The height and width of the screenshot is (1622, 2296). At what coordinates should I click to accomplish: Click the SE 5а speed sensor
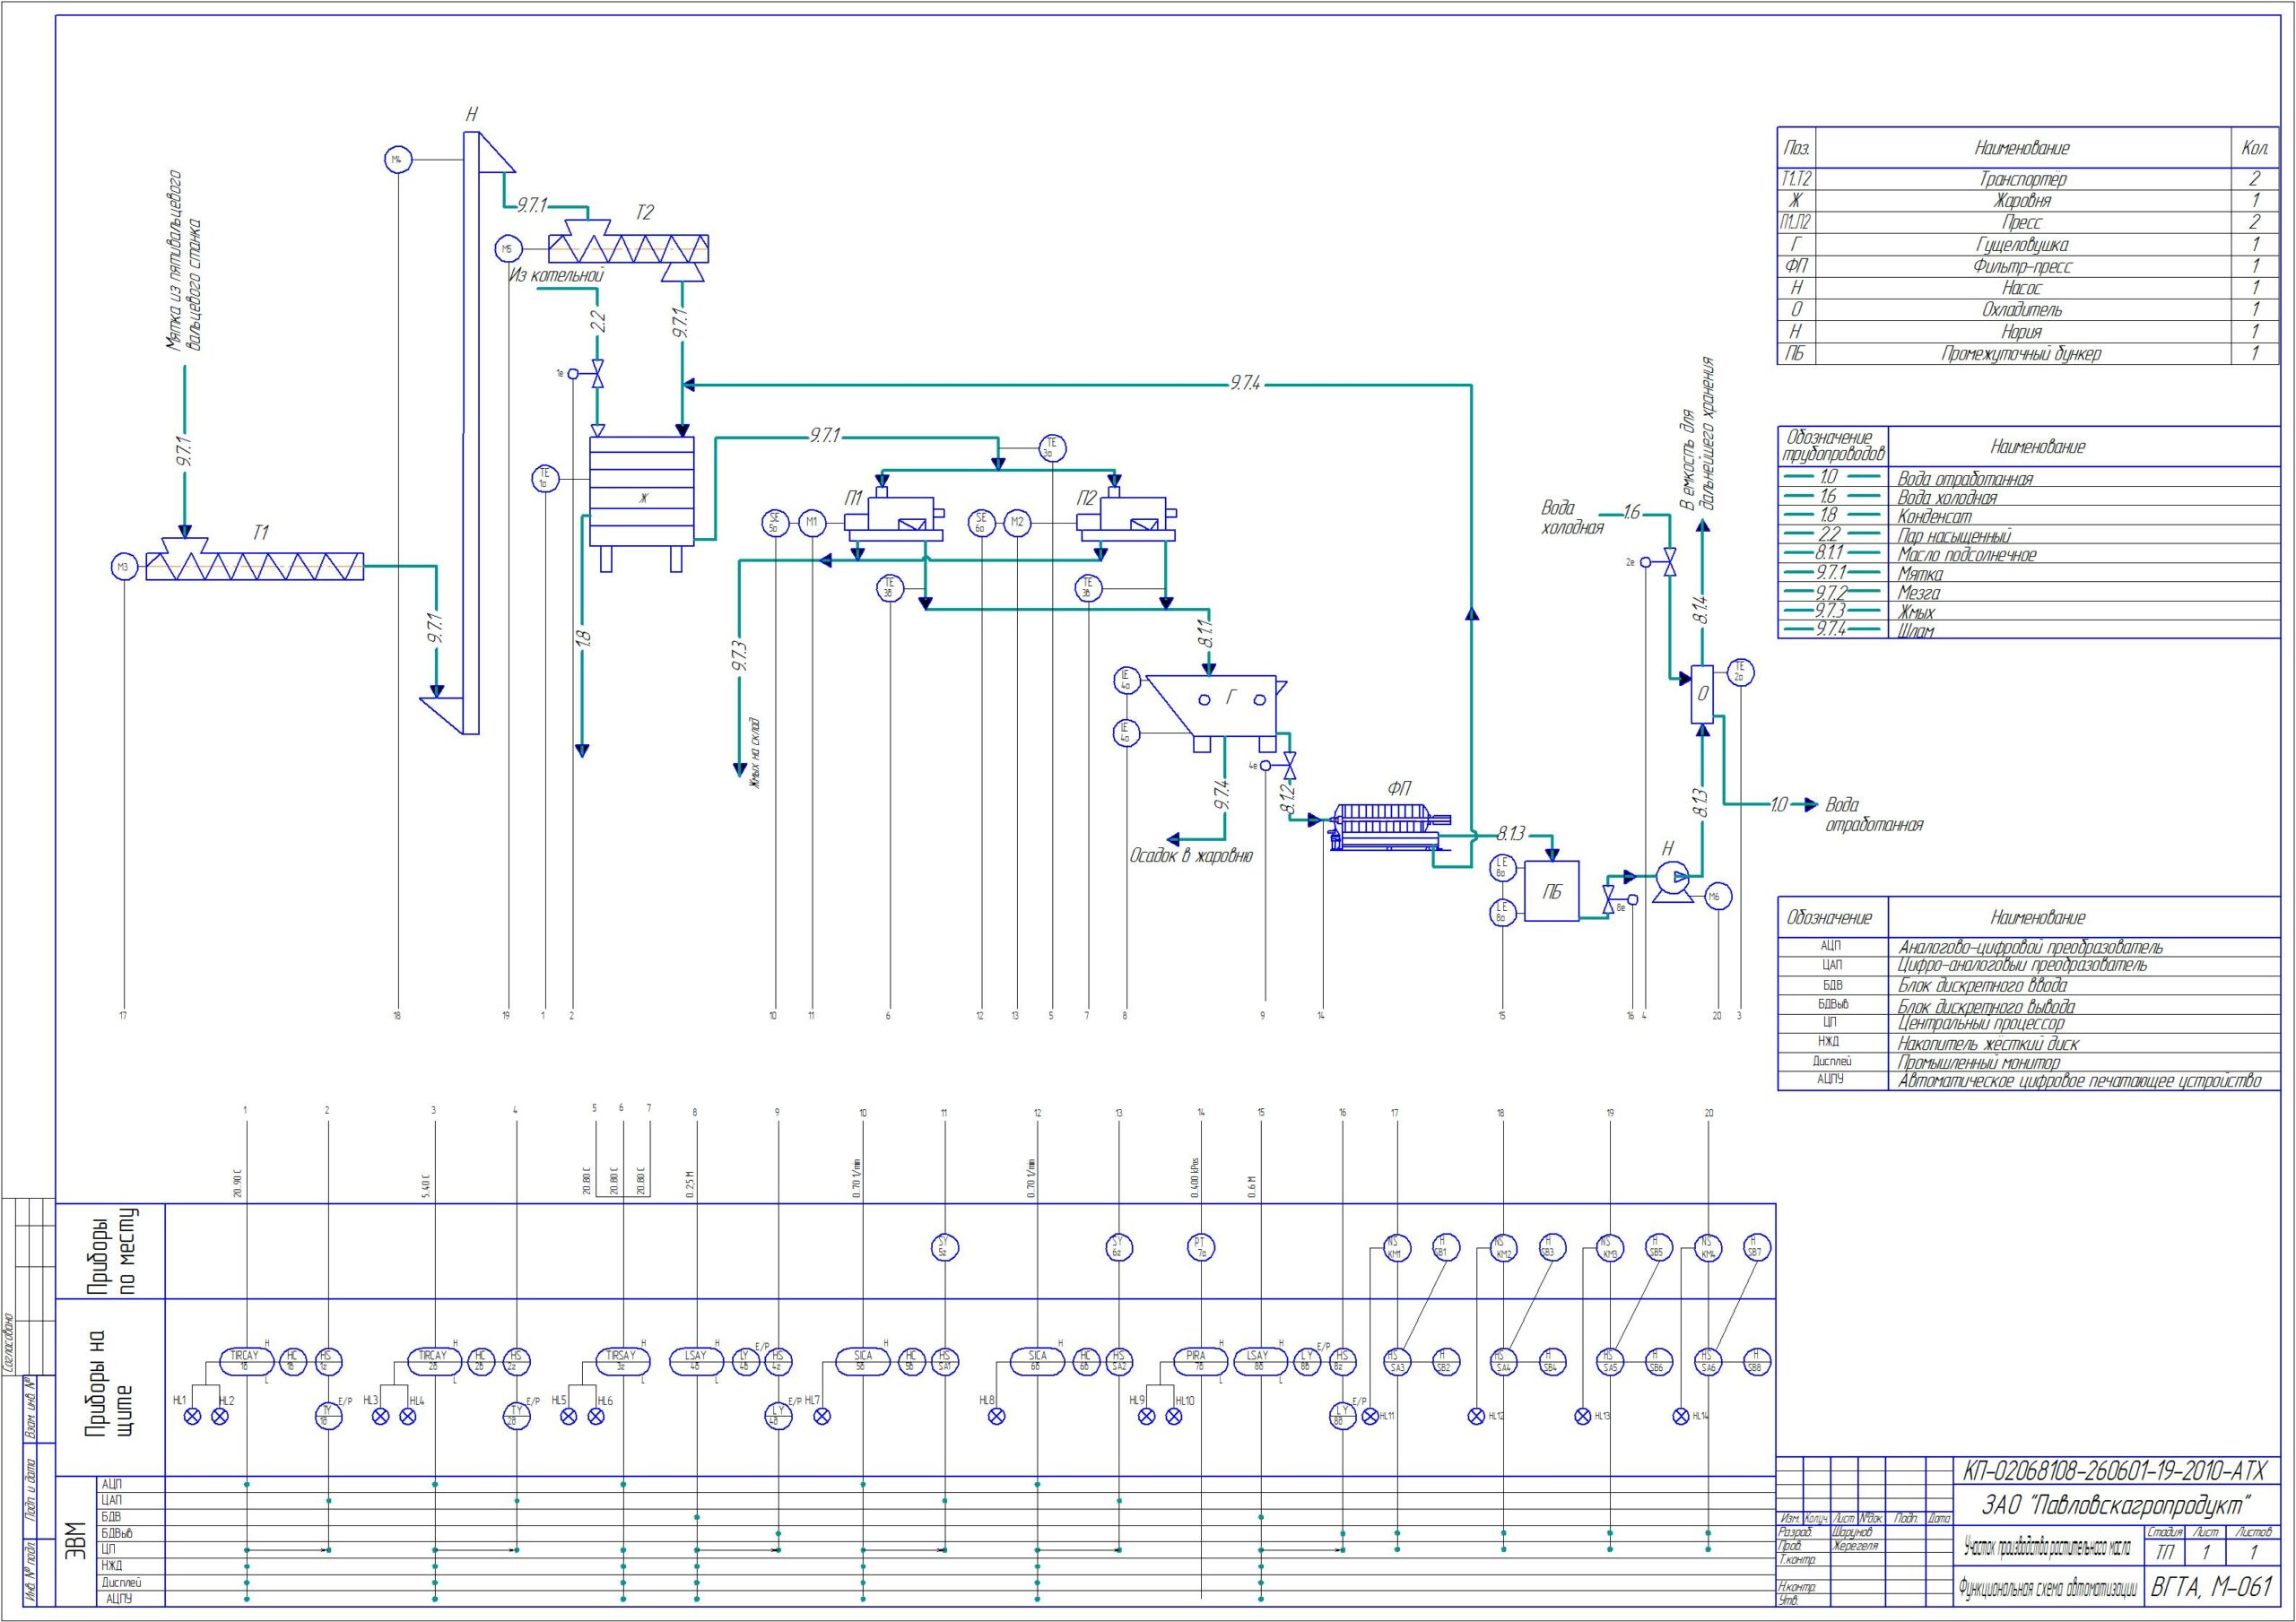click(774, 522)
